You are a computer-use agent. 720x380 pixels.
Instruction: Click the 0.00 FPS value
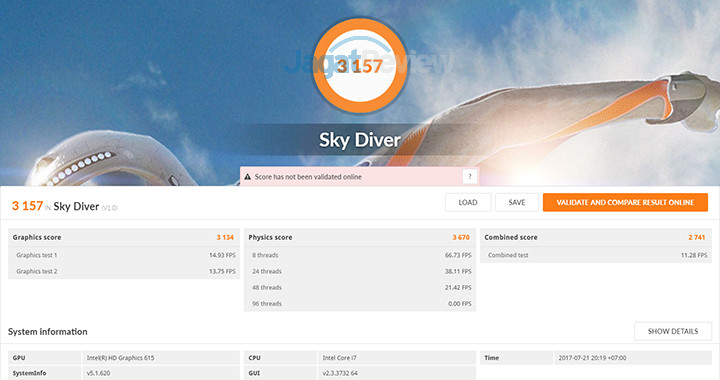pyautogui.click(x=460, y=303)
